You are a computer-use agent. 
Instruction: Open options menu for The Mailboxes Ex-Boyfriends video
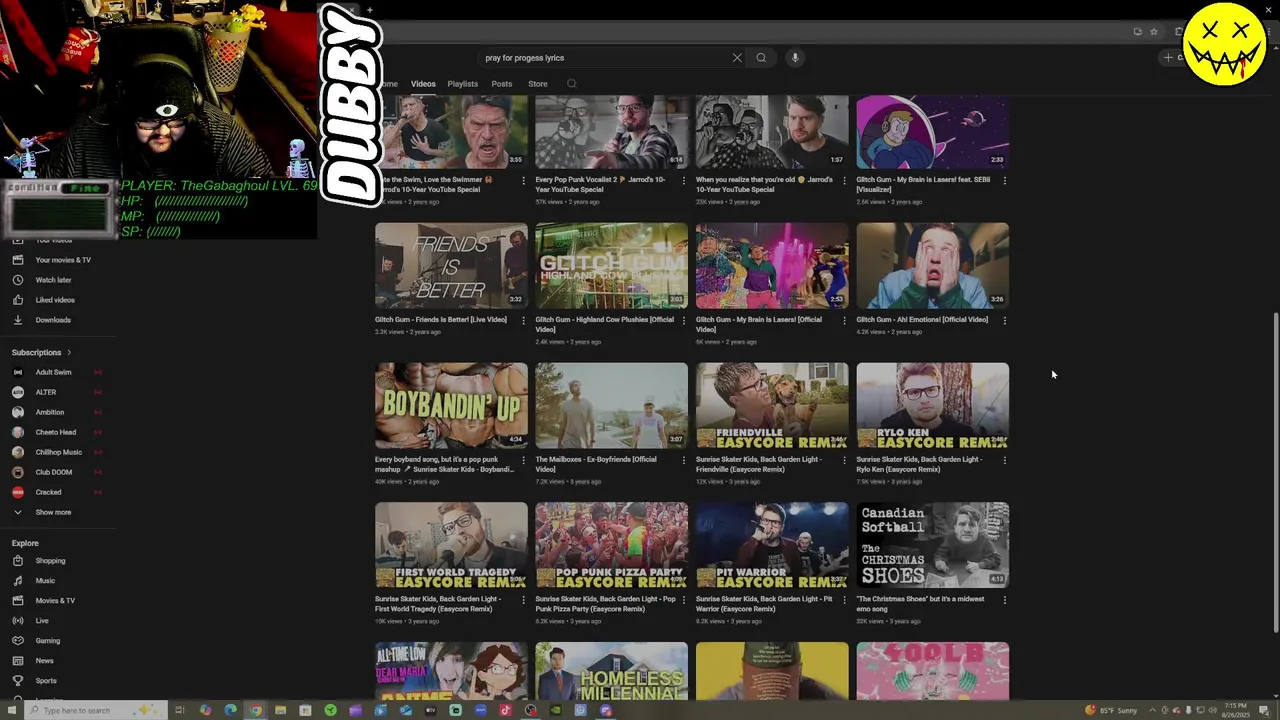pyautogui.click(x=684, y=460)
